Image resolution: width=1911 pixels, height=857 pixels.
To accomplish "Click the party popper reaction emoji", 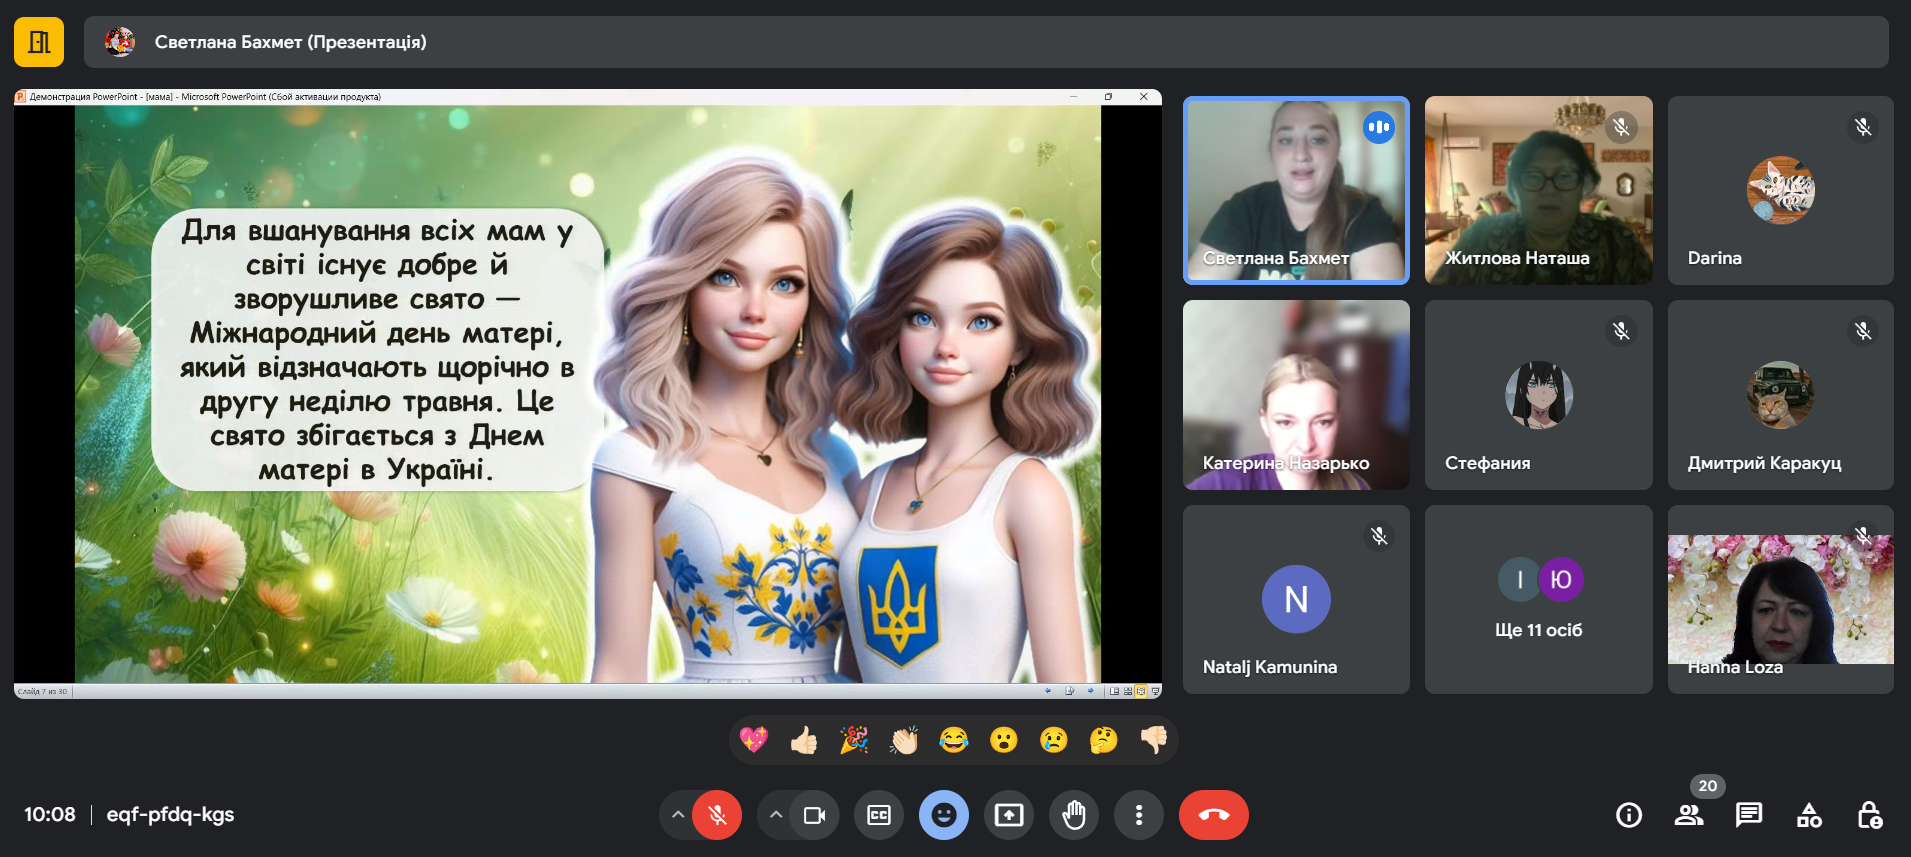I will click(854, 740).
